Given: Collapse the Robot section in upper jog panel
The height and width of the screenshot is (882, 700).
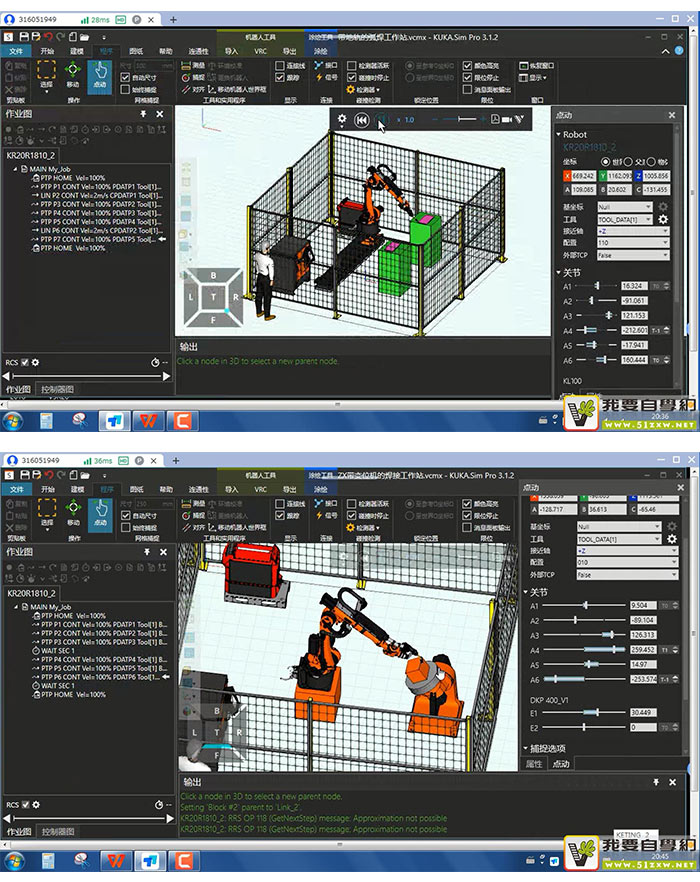Looking at the screenshot, I should (559, 134).
